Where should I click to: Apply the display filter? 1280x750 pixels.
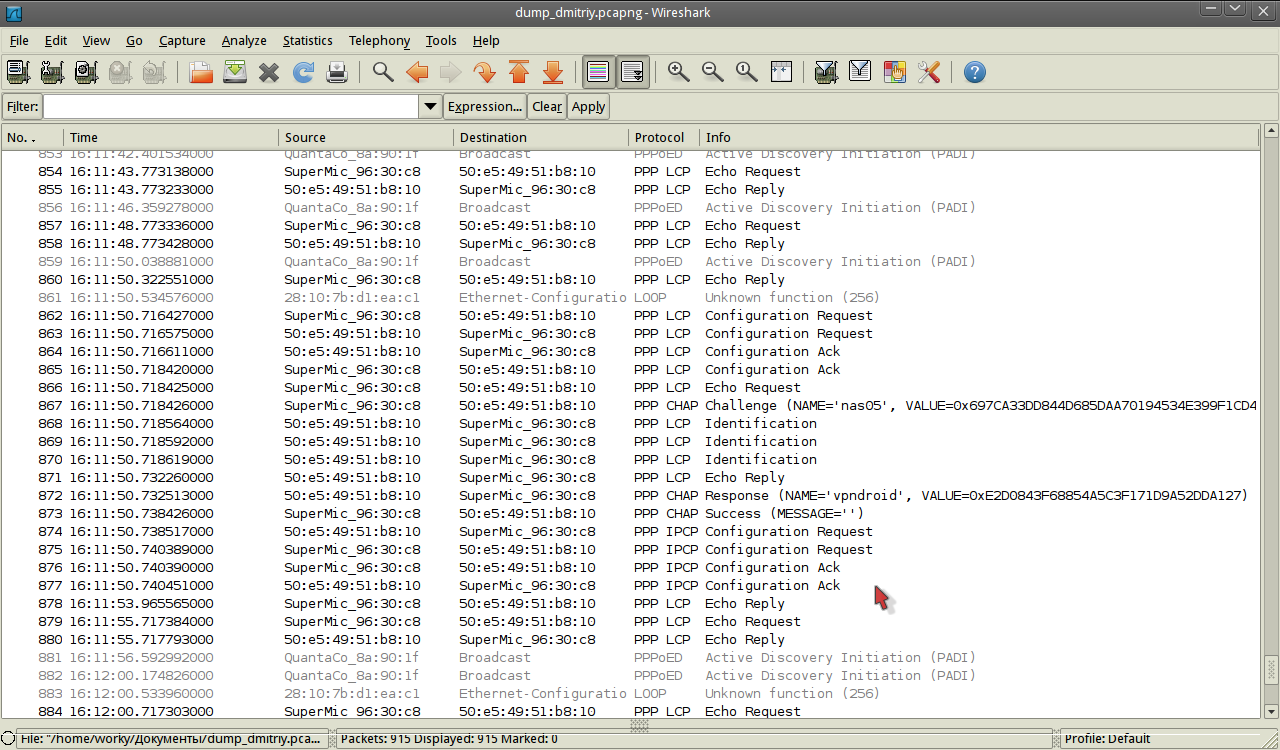[x=588, y=106]
